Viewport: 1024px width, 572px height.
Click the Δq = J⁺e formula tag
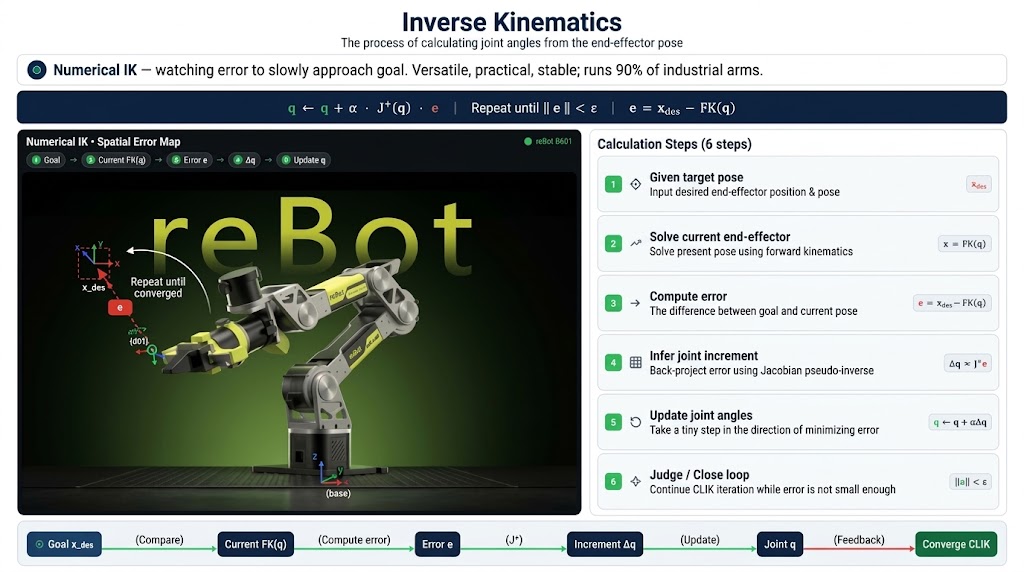click(967, 363)
